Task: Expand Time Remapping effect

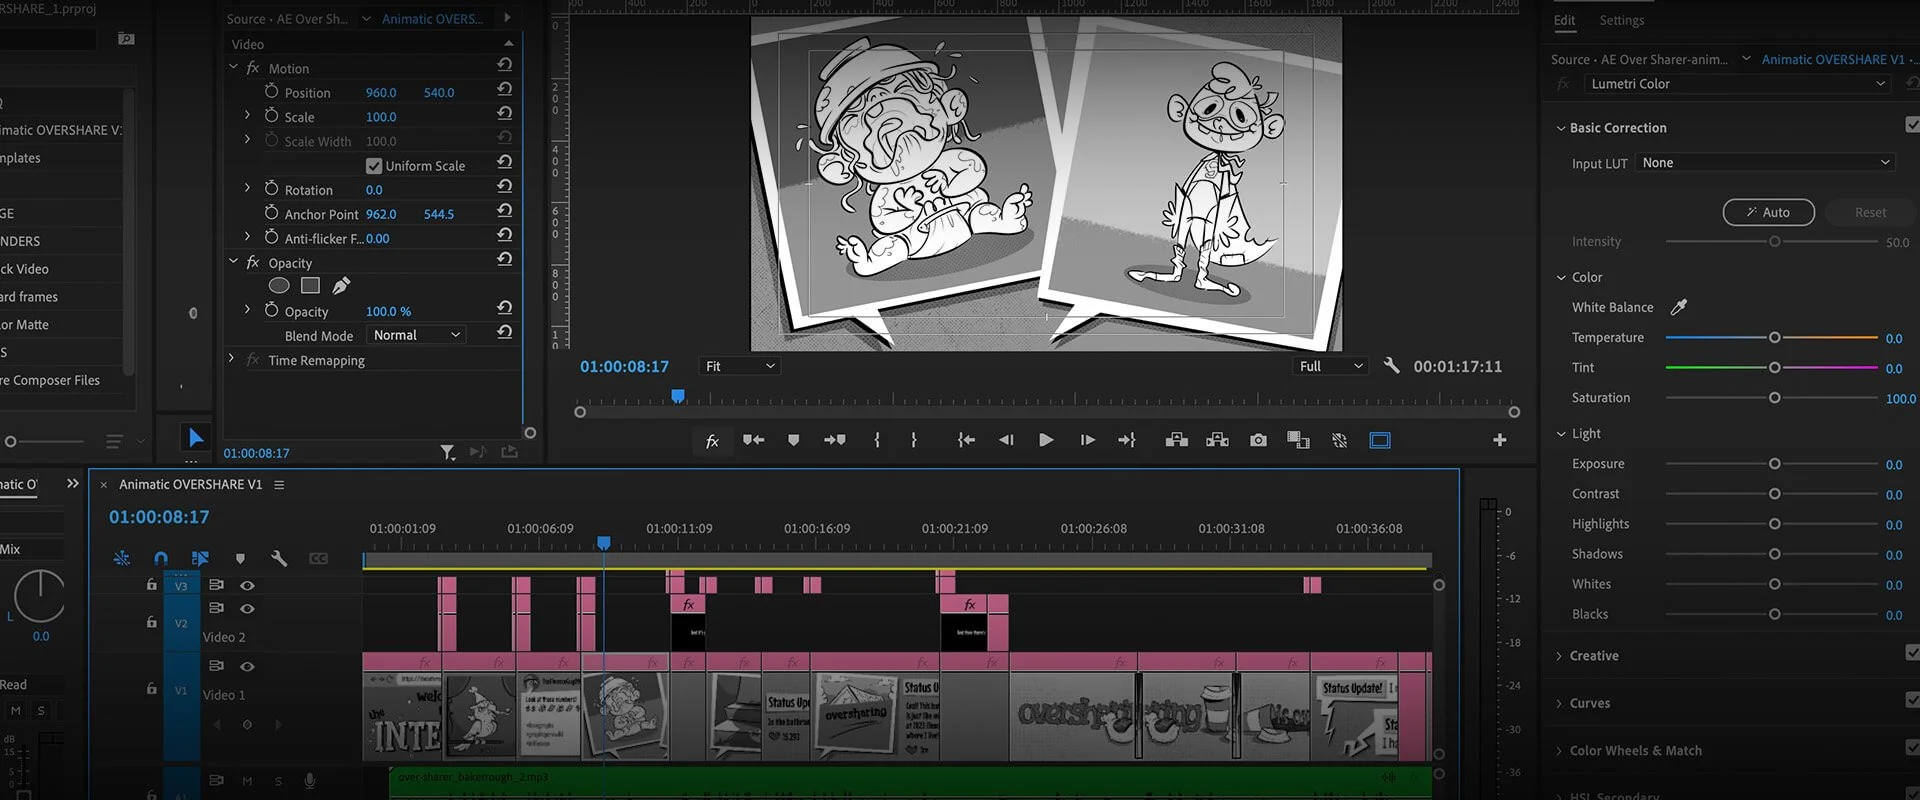Action: pyautogui.click(x=231, y=359)
